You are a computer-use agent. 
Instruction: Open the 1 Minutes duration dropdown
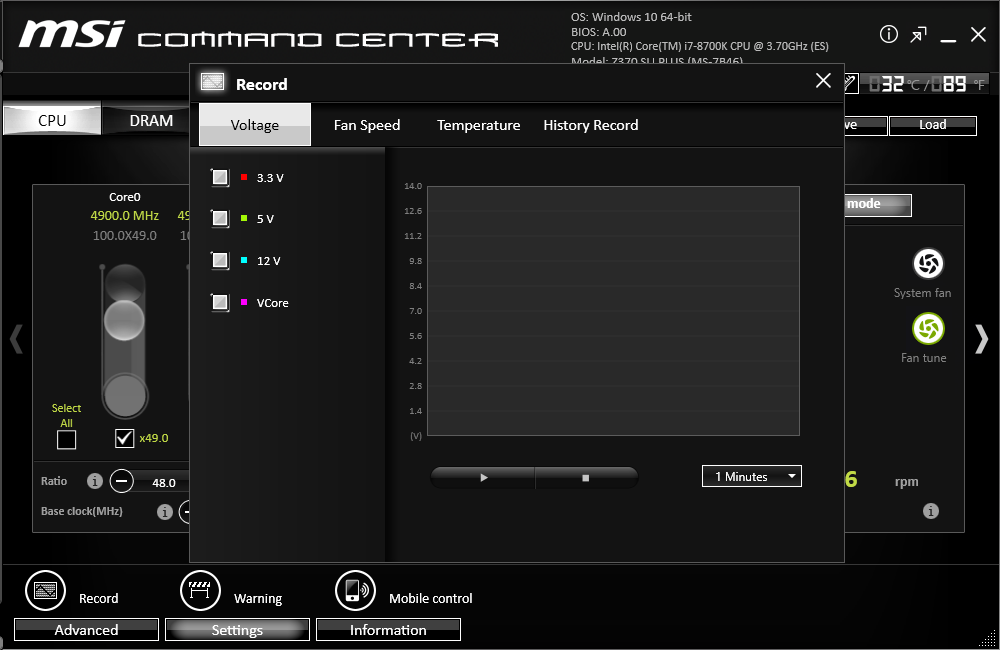(x=752, y=476)
